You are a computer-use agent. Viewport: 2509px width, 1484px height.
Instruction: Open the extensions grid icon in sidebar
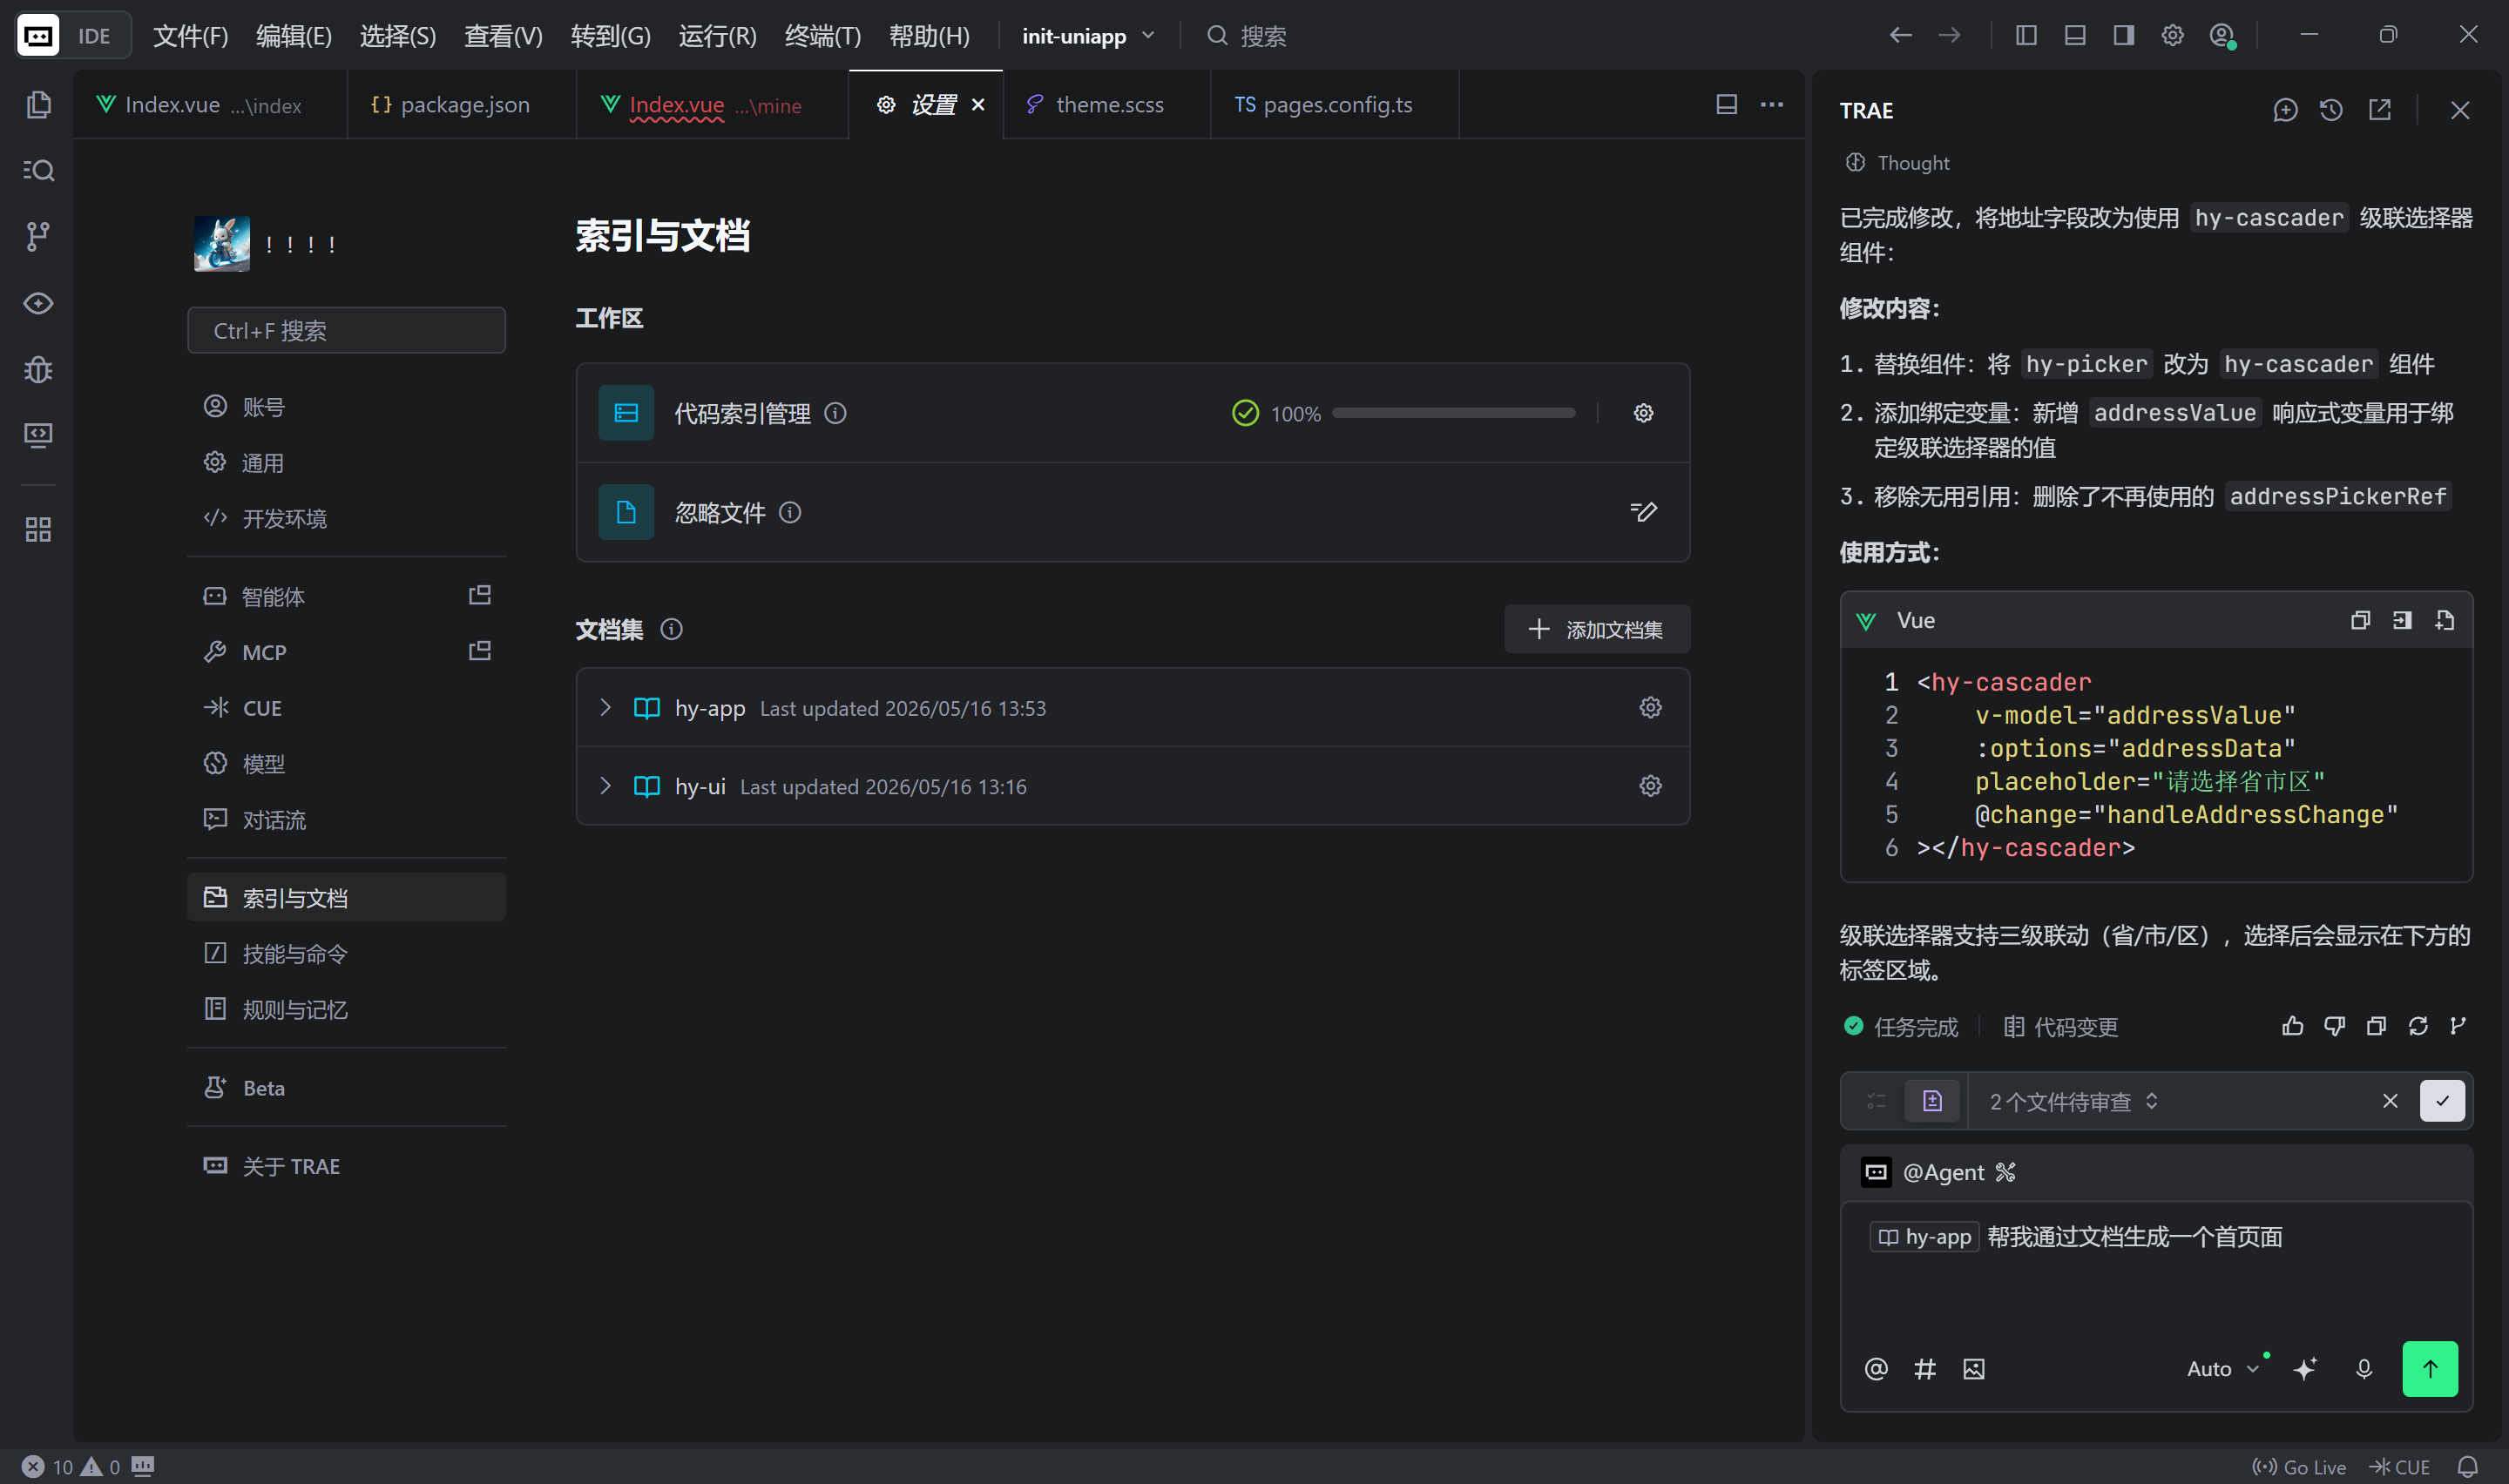(38, 529)
